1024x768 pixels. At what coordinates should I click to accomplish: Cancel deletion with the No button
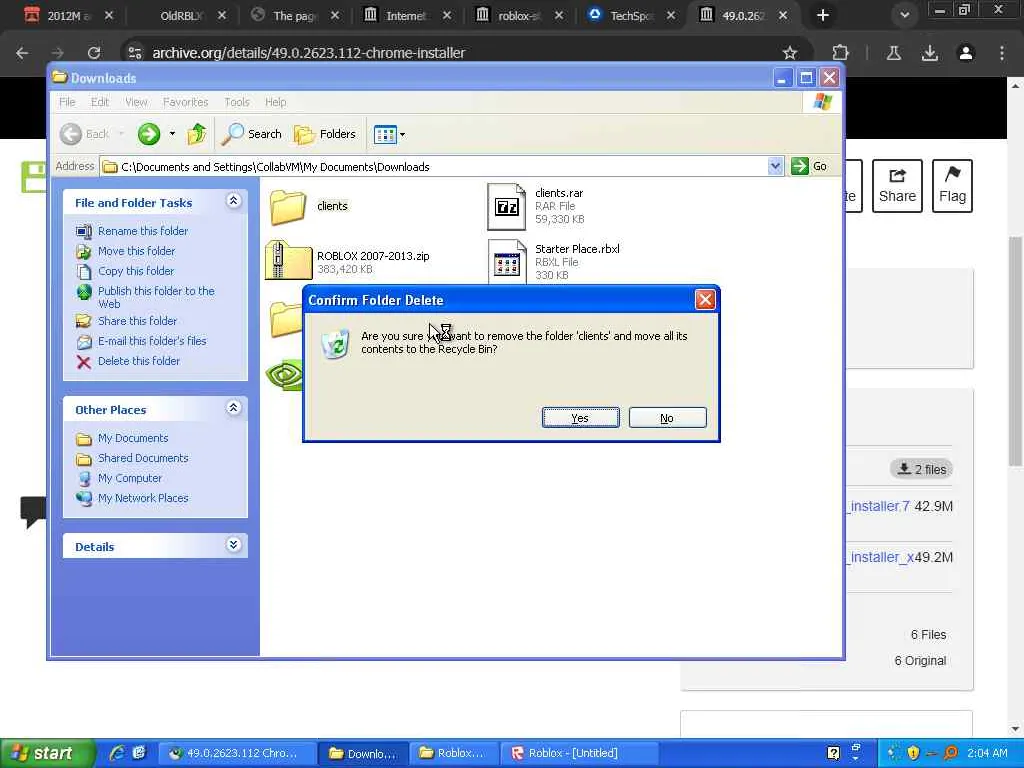click(x=667, y=418)
